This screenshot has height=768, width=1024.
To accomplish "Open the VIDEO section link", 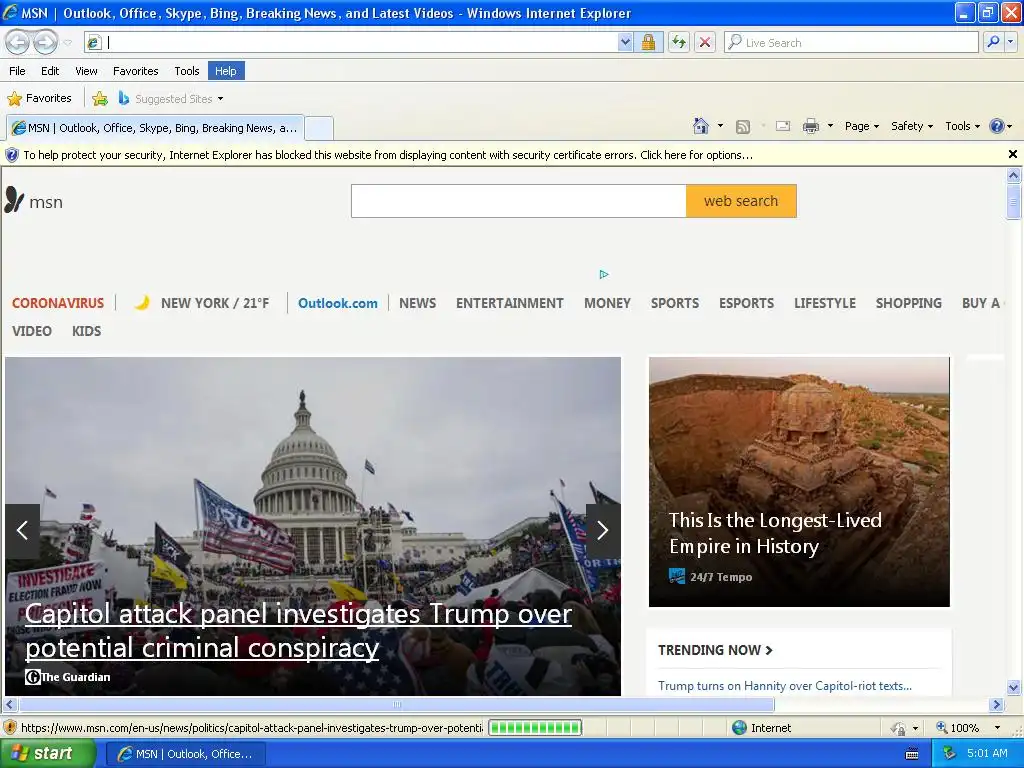I will point(31,331).
